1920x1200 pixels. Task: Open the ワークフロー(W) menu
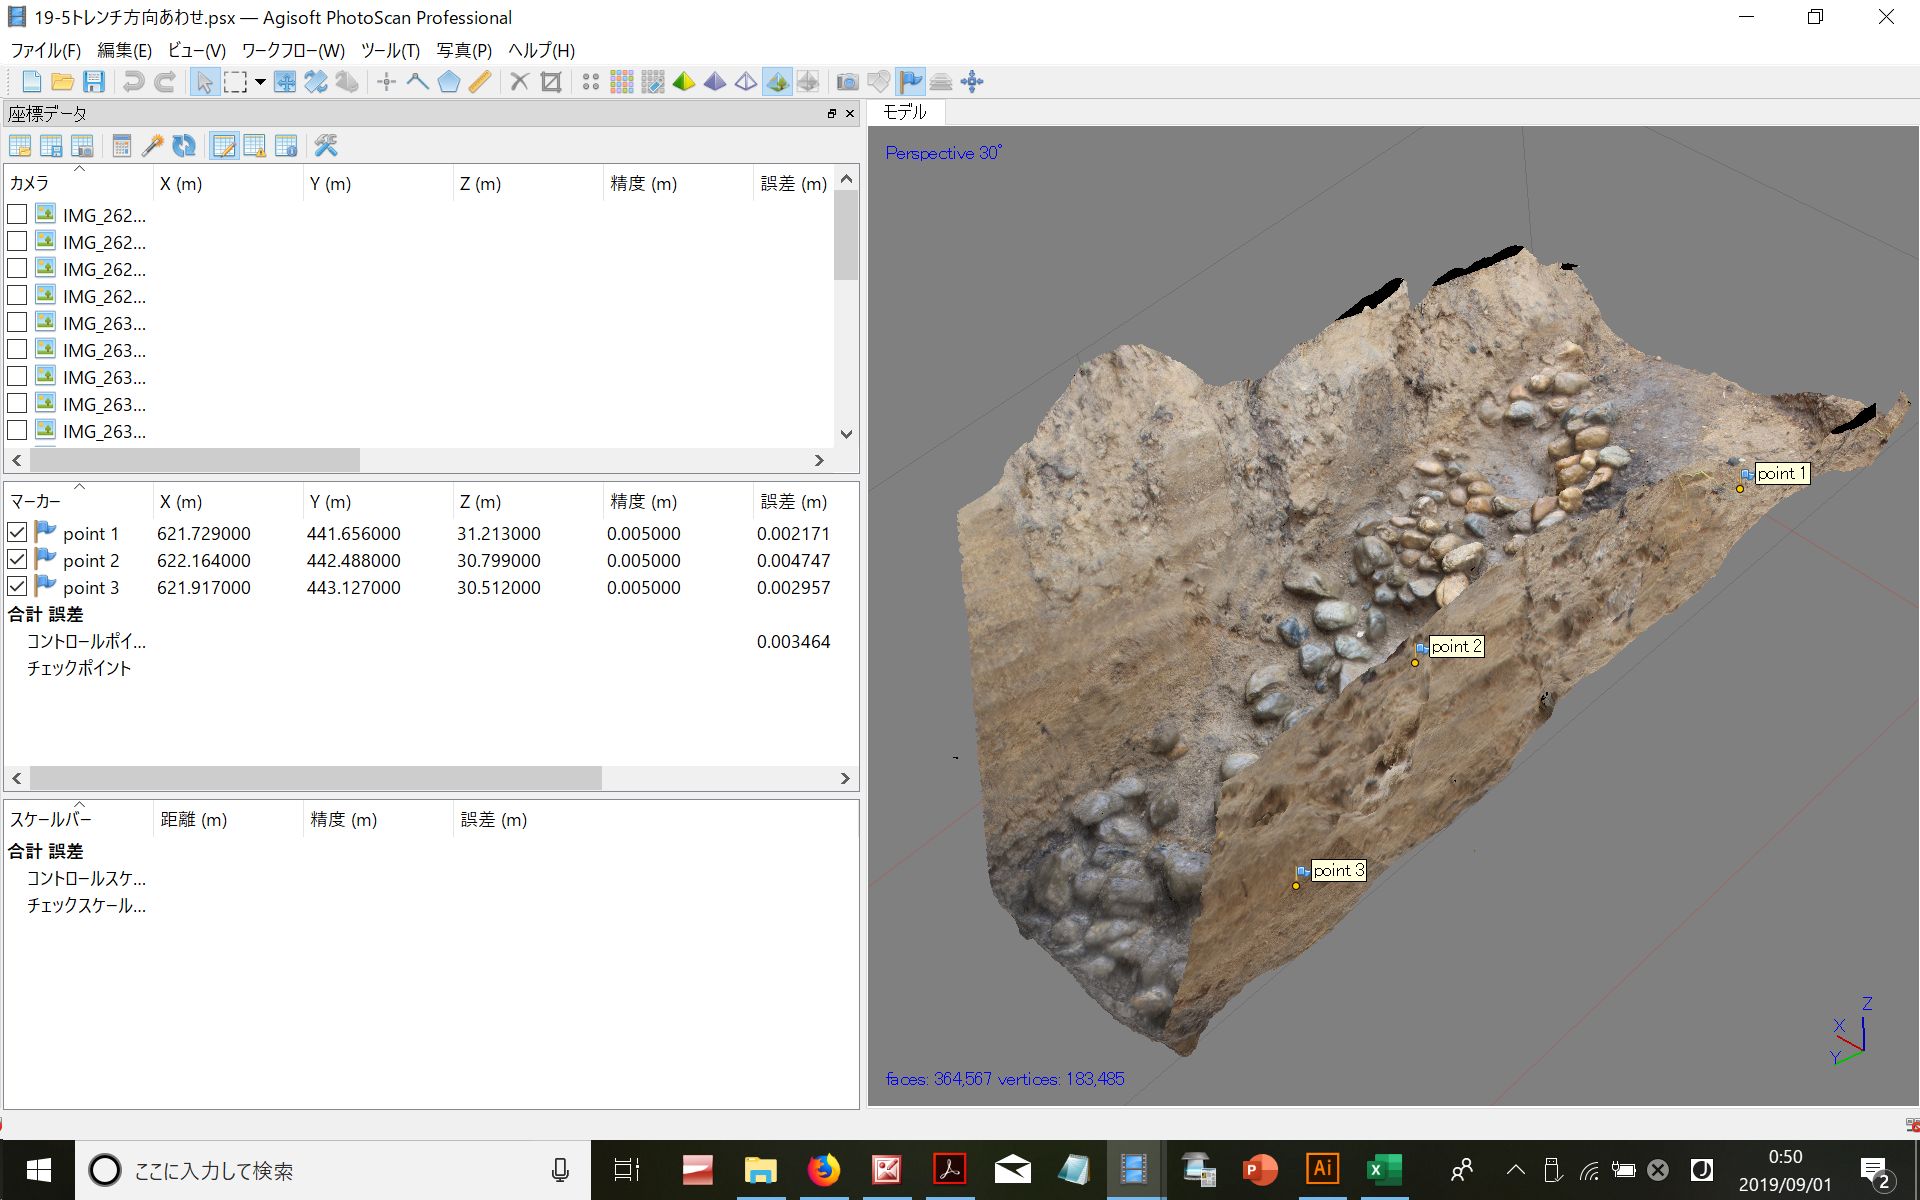coord(293,50)
